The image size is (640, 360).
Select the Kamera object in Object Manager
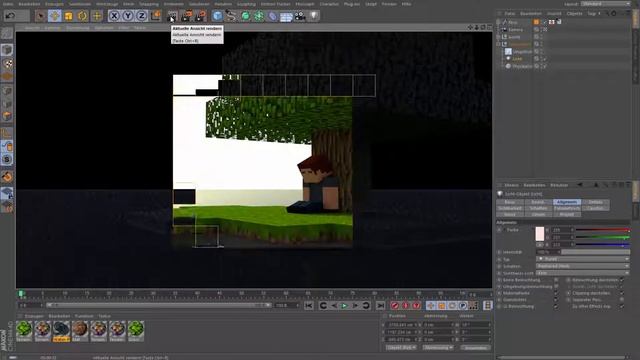point(516,29)
